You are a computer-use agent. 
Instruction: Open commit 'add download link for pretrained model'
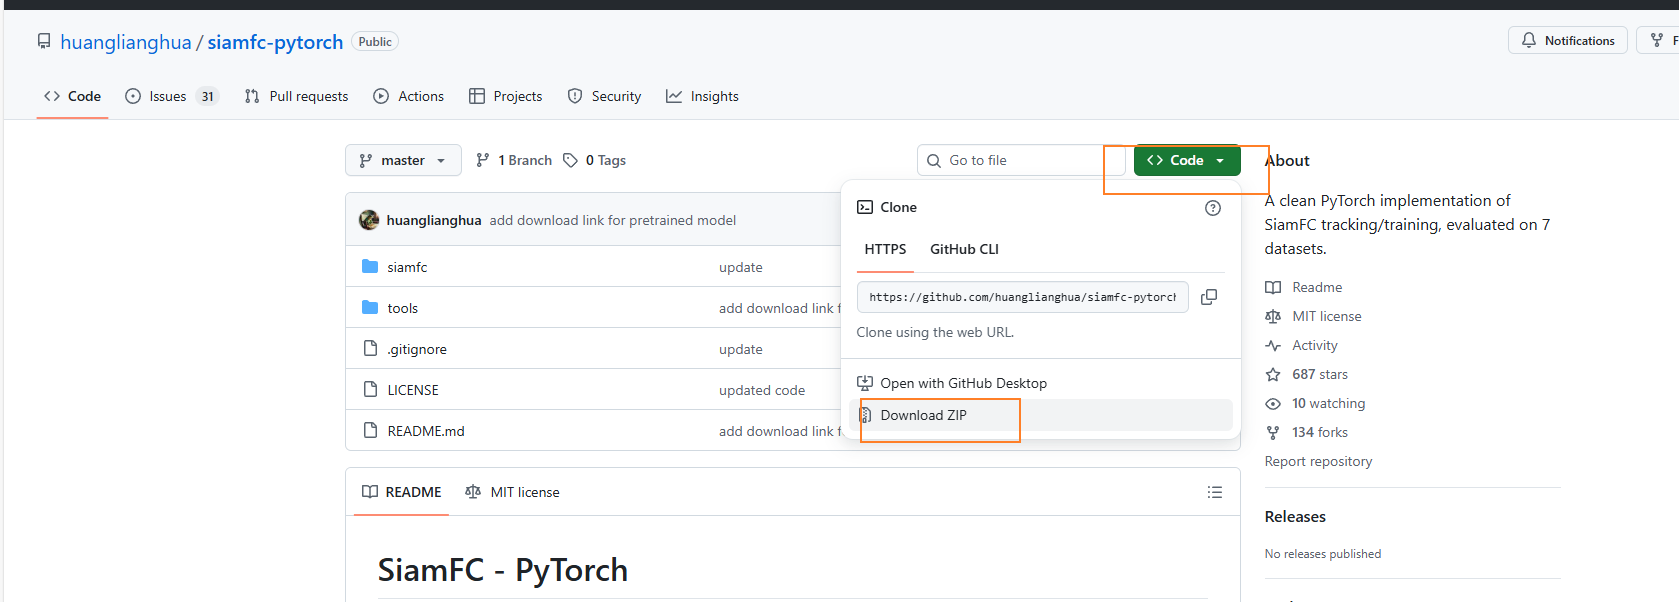click(612, 220)
